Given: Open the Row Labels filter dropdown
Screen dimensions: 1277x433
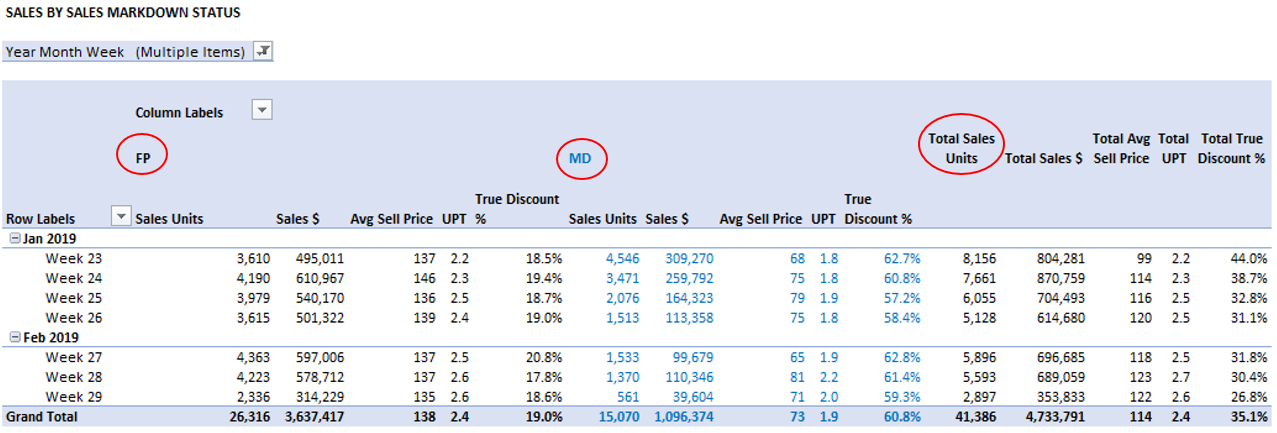Looking at the screenshot, I should (120, 217).
